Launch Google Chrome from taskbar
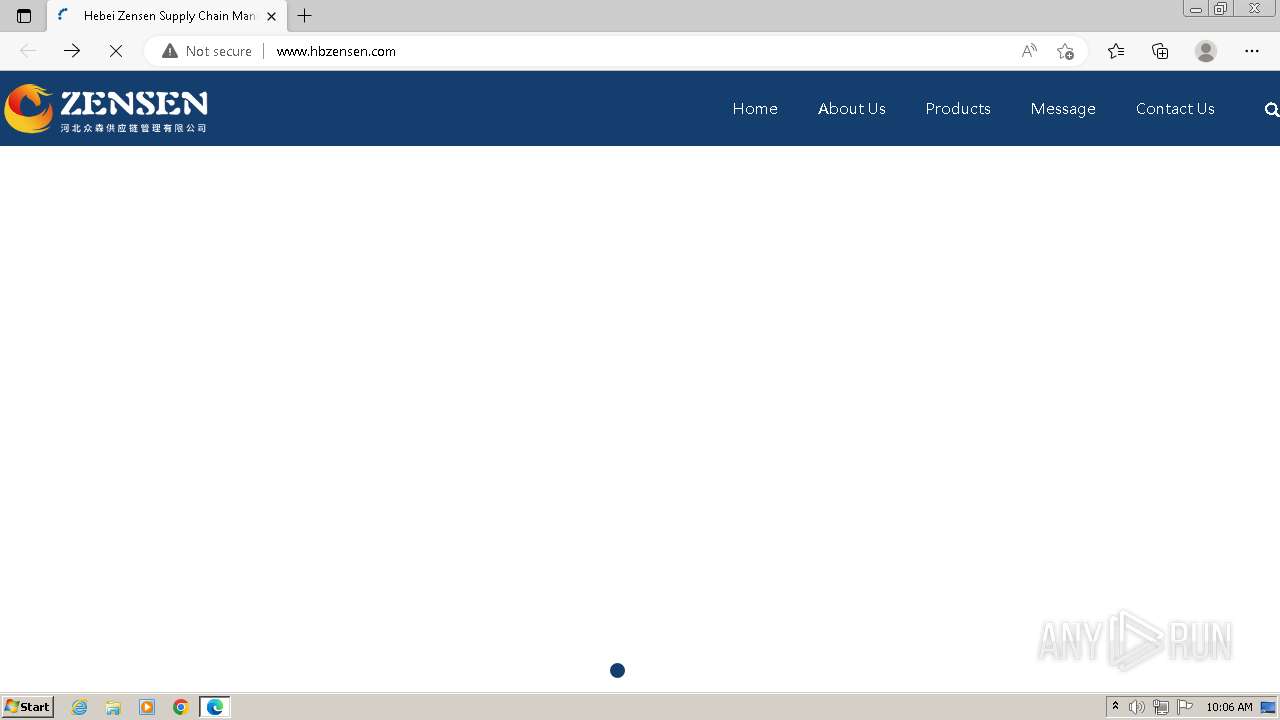 181,707
